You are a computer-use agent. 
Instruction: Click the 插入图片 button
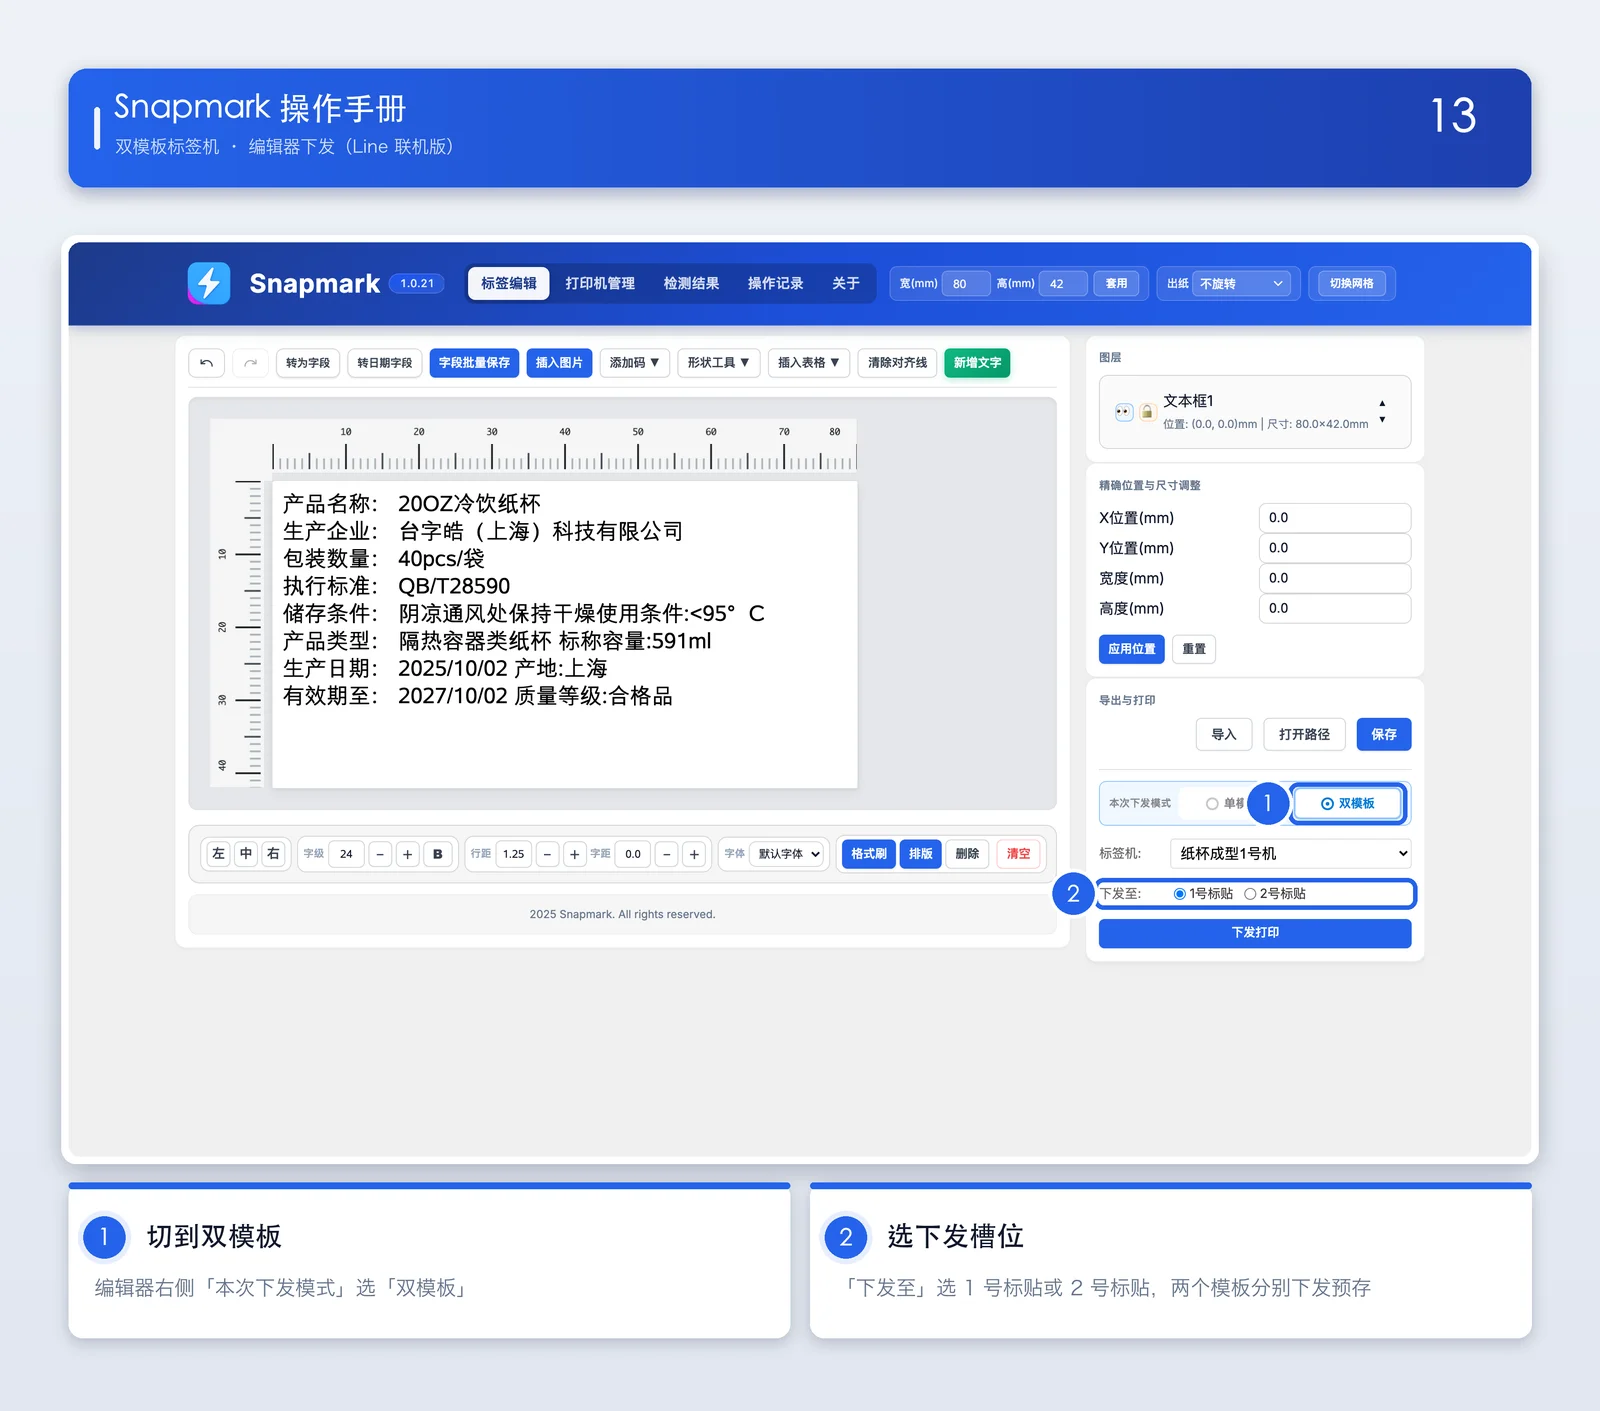[x=559, y=363]
